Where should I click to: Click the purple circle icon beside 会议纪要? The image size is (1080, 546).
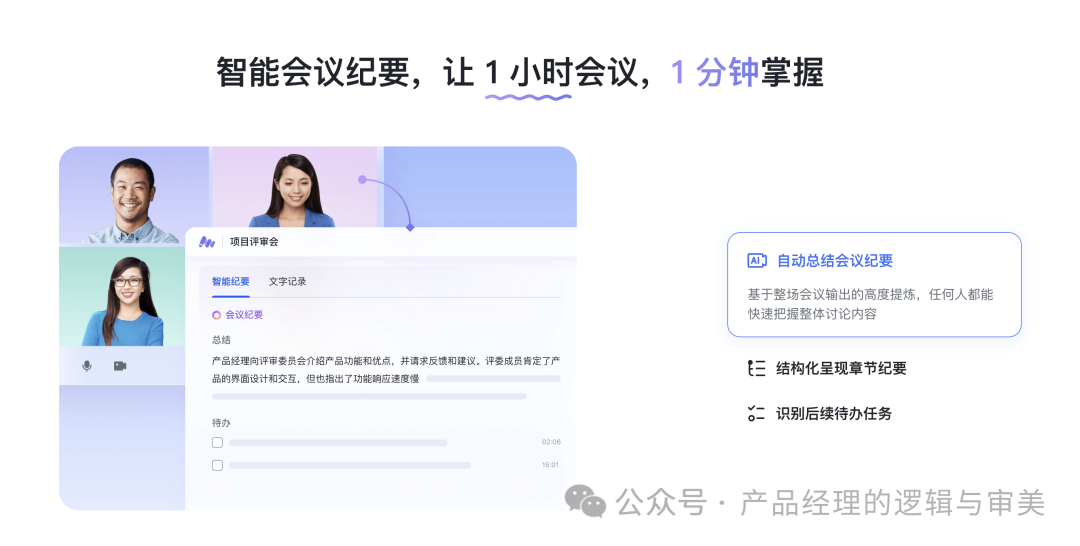coord(216,315)
